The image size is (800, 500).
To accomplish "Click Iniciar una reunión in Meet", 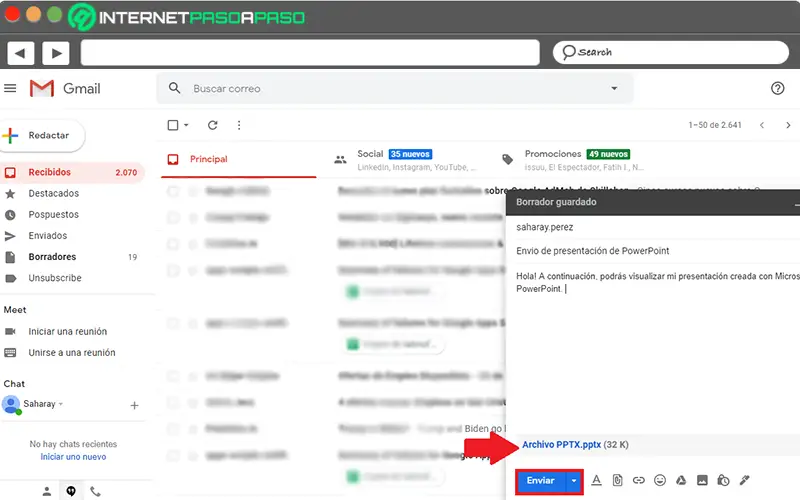I will click(67, 332).
